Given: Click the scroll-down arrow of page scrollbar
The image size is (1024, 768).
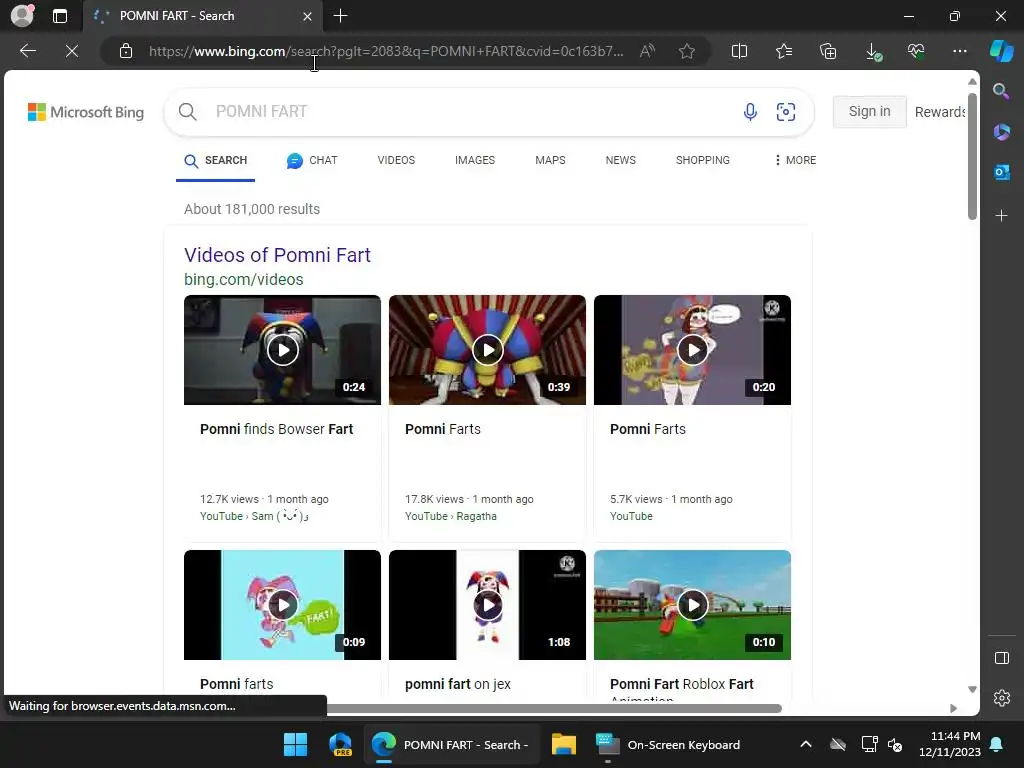Looking at the screenshot, I should pyautogui.click(x=972, y=690).
